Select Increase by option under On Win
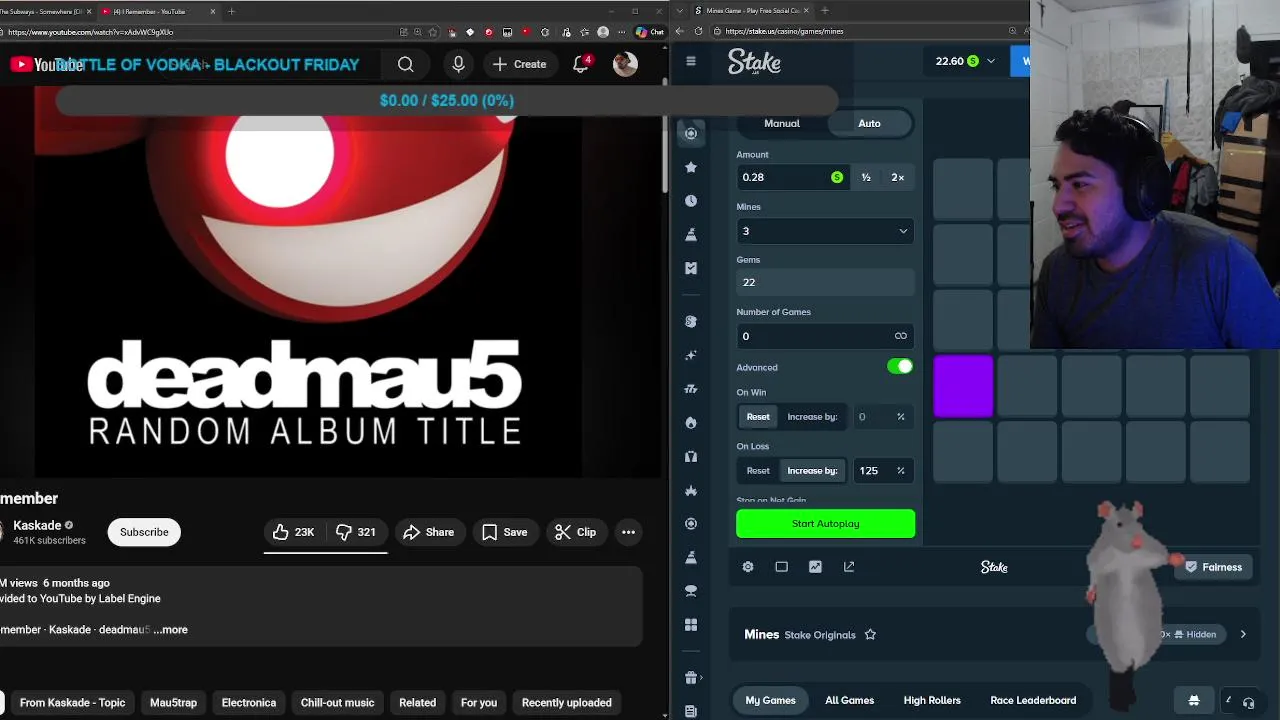 pos(812,417)
